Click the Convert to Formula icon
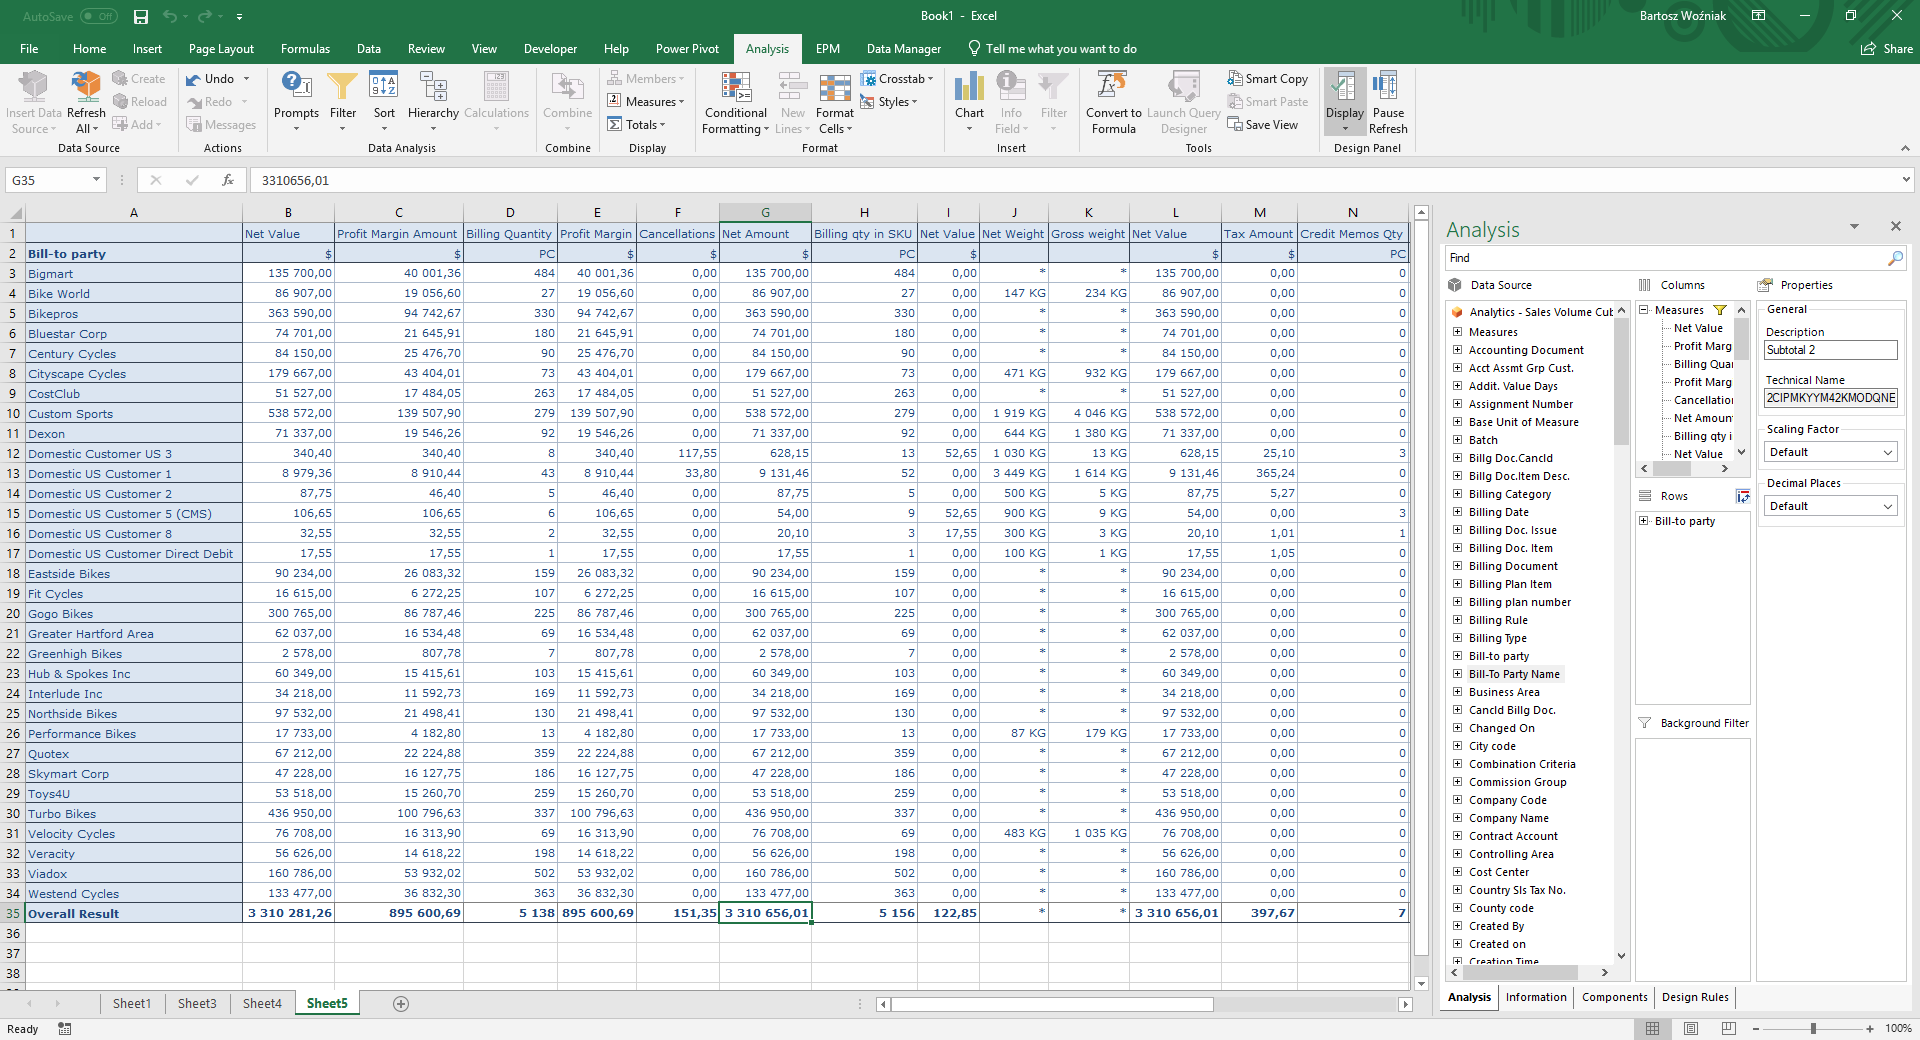The width and height of the screenshot is (1920, 1040). pyautogui.click(x=1113, y=100)
